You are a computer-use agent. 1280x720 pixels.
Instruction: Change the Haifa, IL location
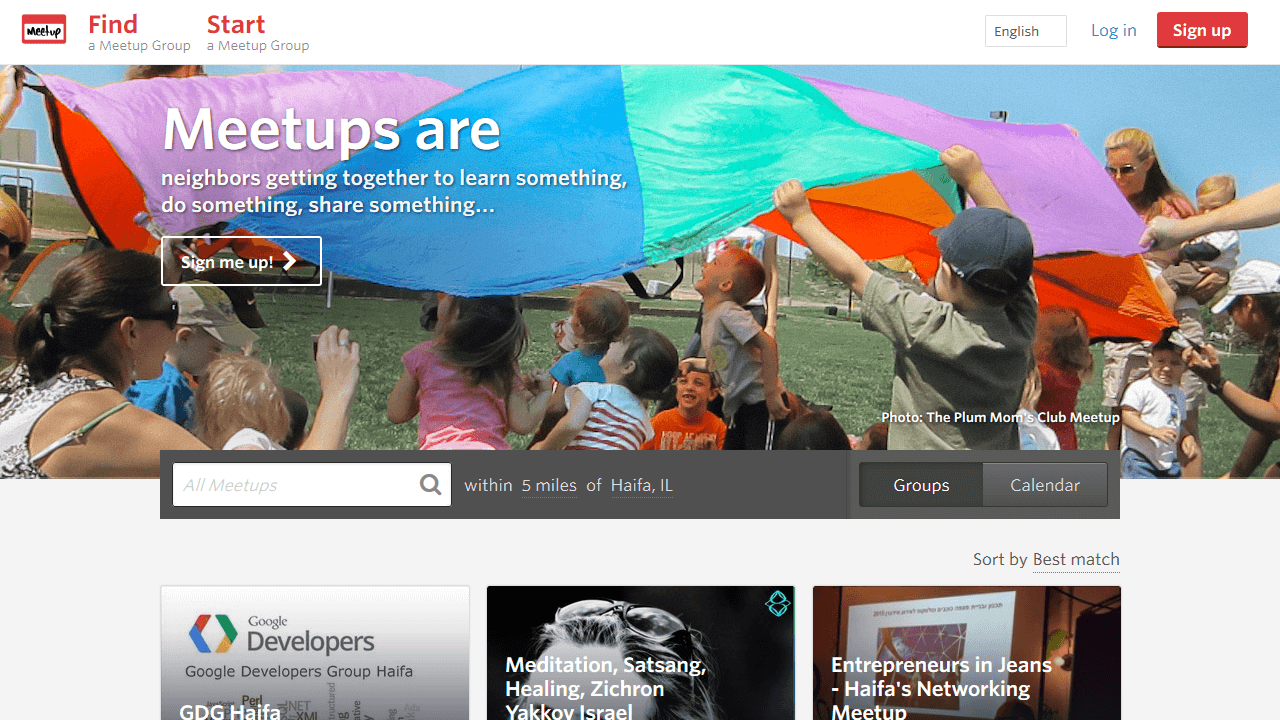[x=642, y=485]
